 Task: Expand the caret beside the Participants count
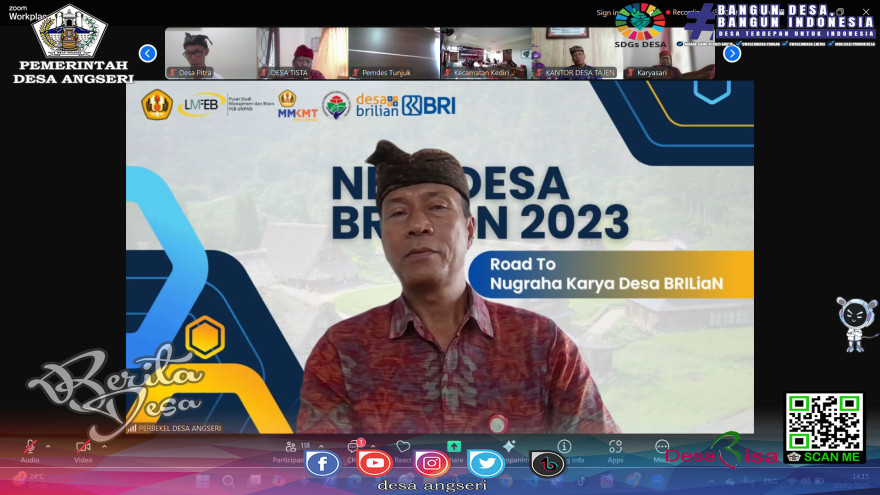click(321, 447)
